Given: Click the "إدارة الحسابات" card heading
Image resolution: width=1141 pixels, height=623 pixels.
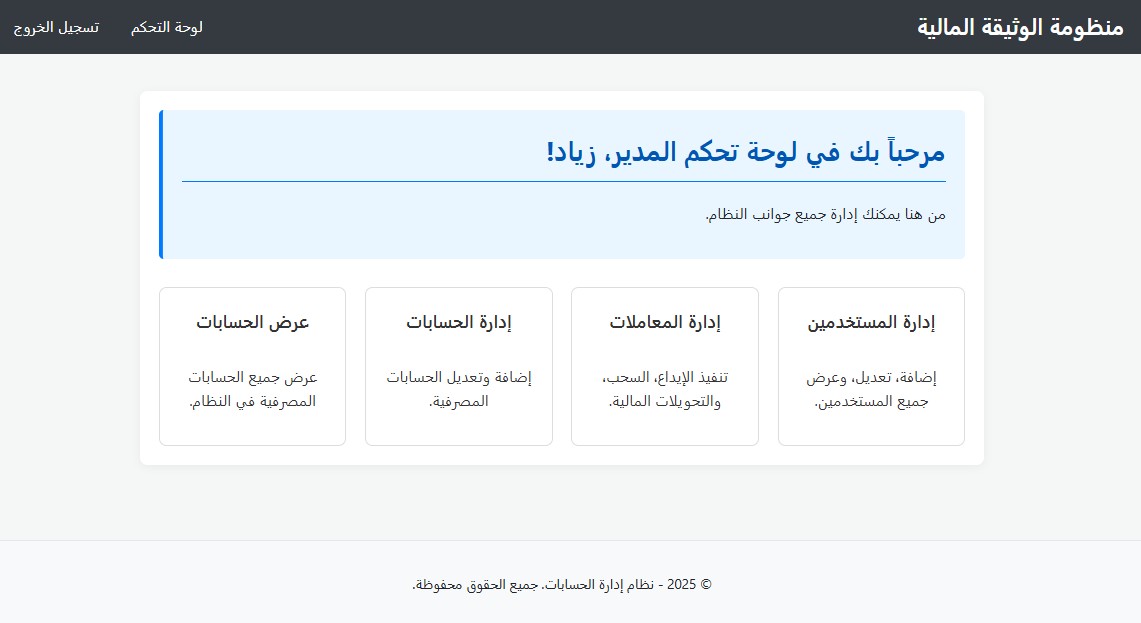Looking at the screenshot, I should point(459,321).
